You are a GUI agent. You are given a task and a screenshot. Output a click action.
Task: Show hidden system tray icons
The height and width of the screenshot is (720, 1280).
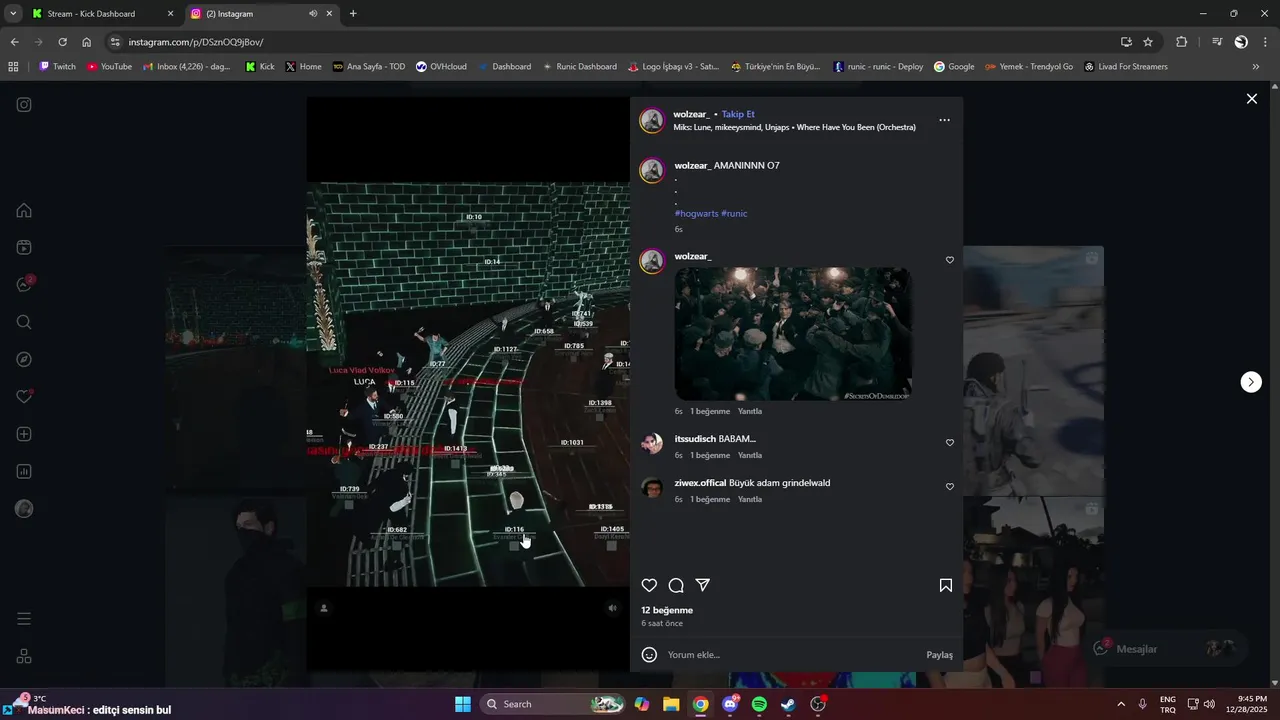(1120, 704)
